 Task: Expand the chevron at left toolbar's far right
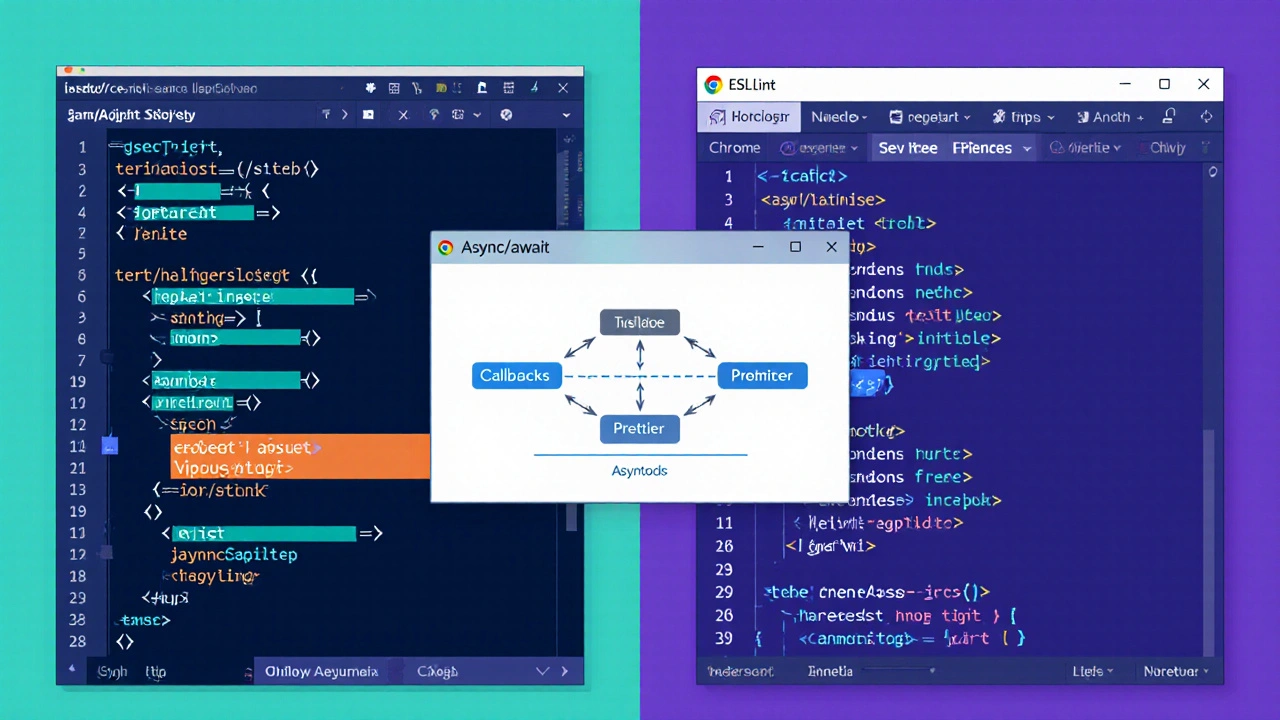566,115
